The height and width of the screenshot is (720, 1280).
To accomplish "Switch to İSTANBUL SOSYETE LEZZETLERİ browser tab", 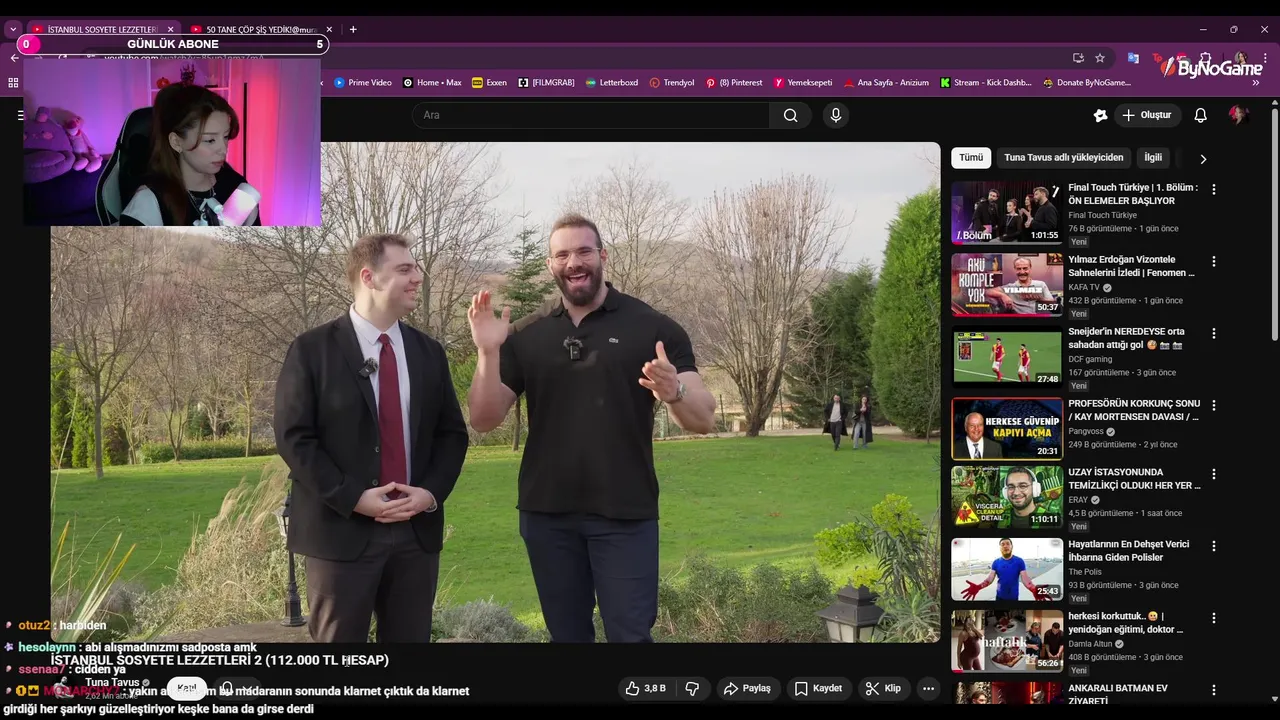I will click(100, 30).
